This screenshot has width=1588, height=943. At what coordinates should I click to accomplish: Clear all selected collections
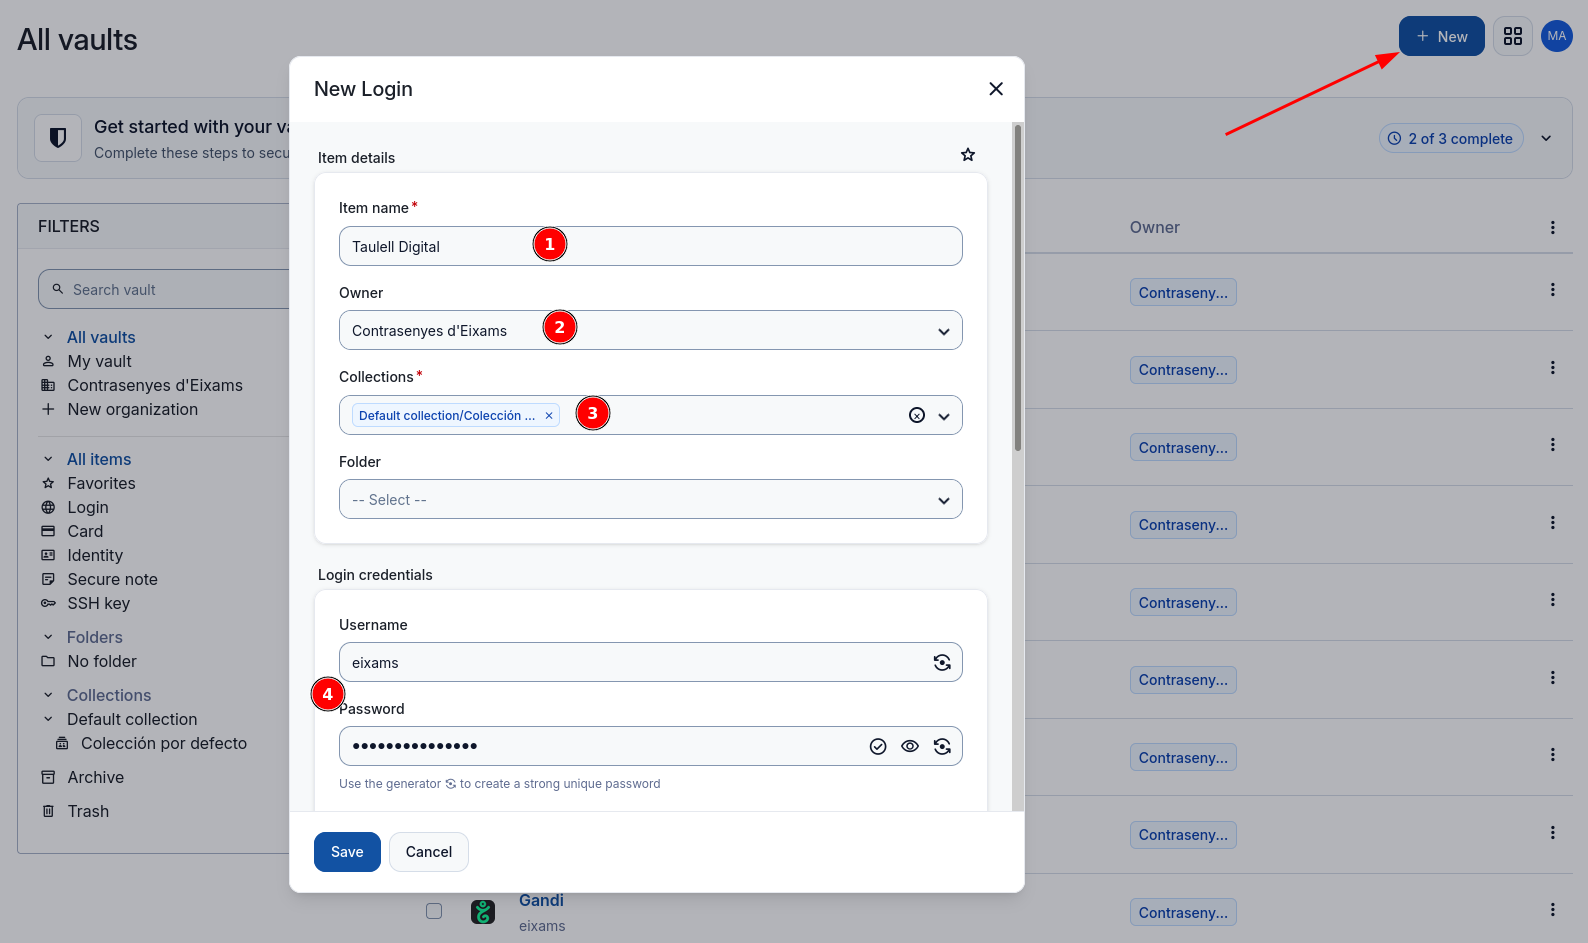pos(917,416)
